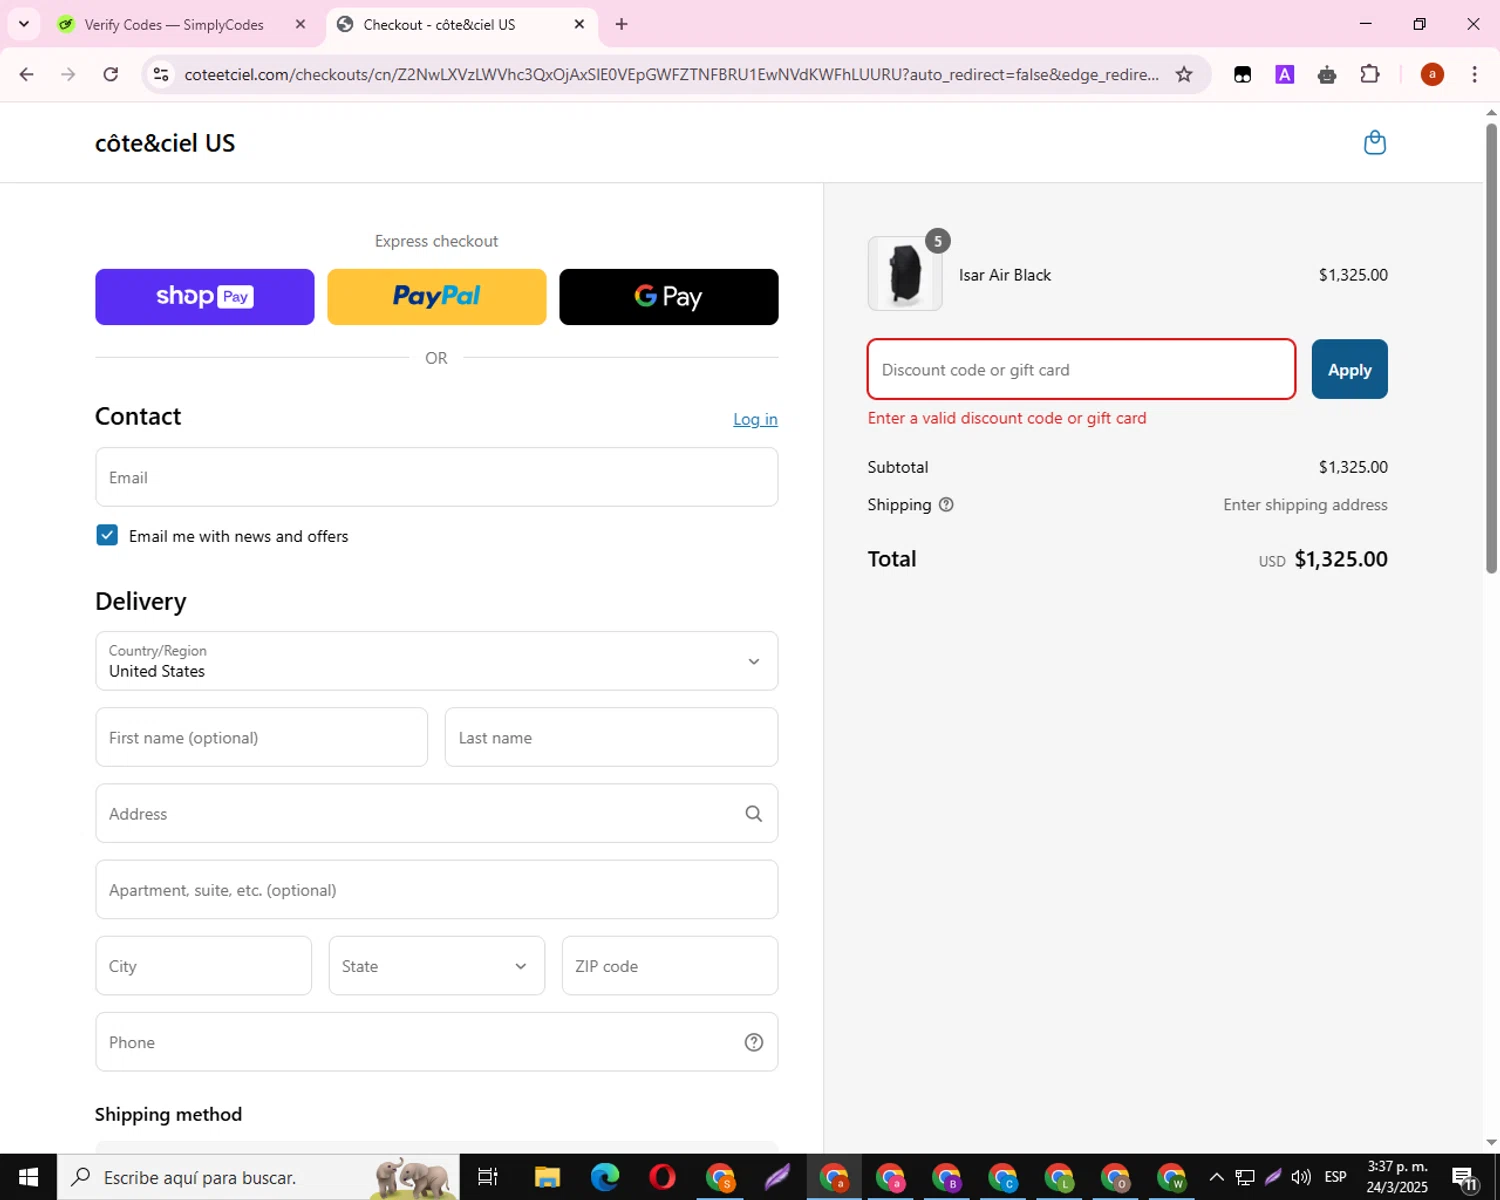
Task: Click the shipping info help icon
Action: [x=946, y=505]
